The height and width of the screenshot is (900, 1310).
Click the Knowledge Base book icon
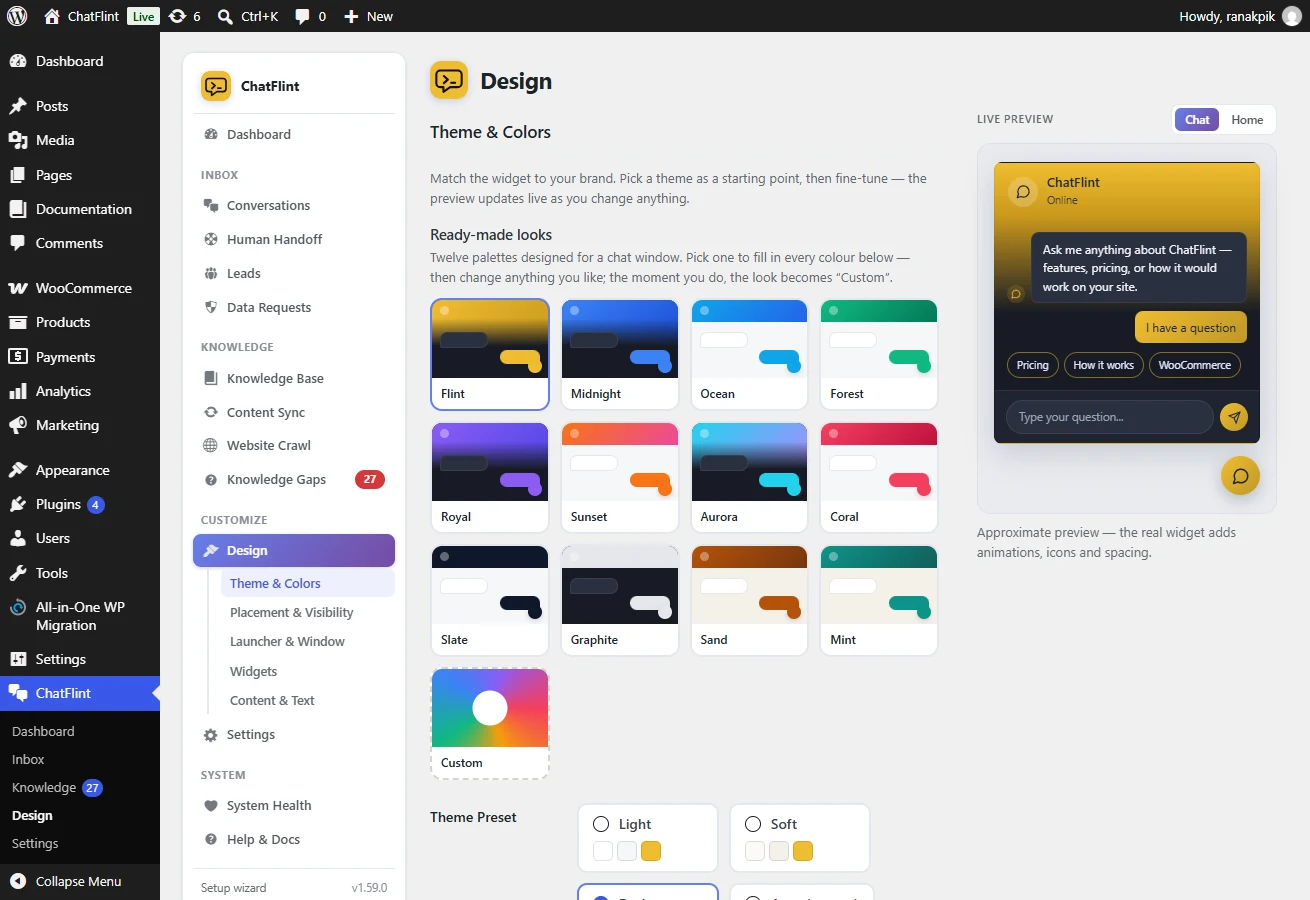[x=211, y=378]
